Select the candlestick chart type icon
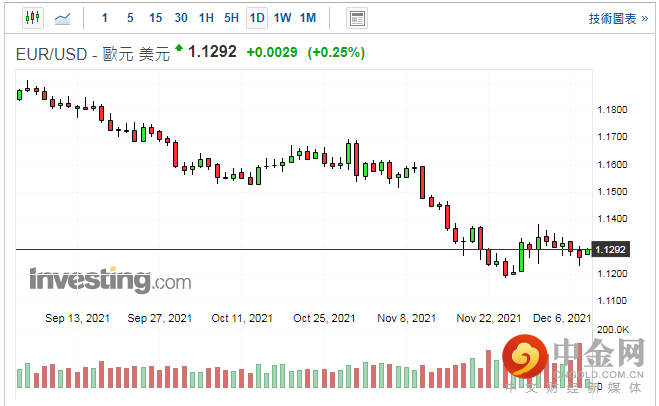Screen dimensions: 659x406 point(33,18)
